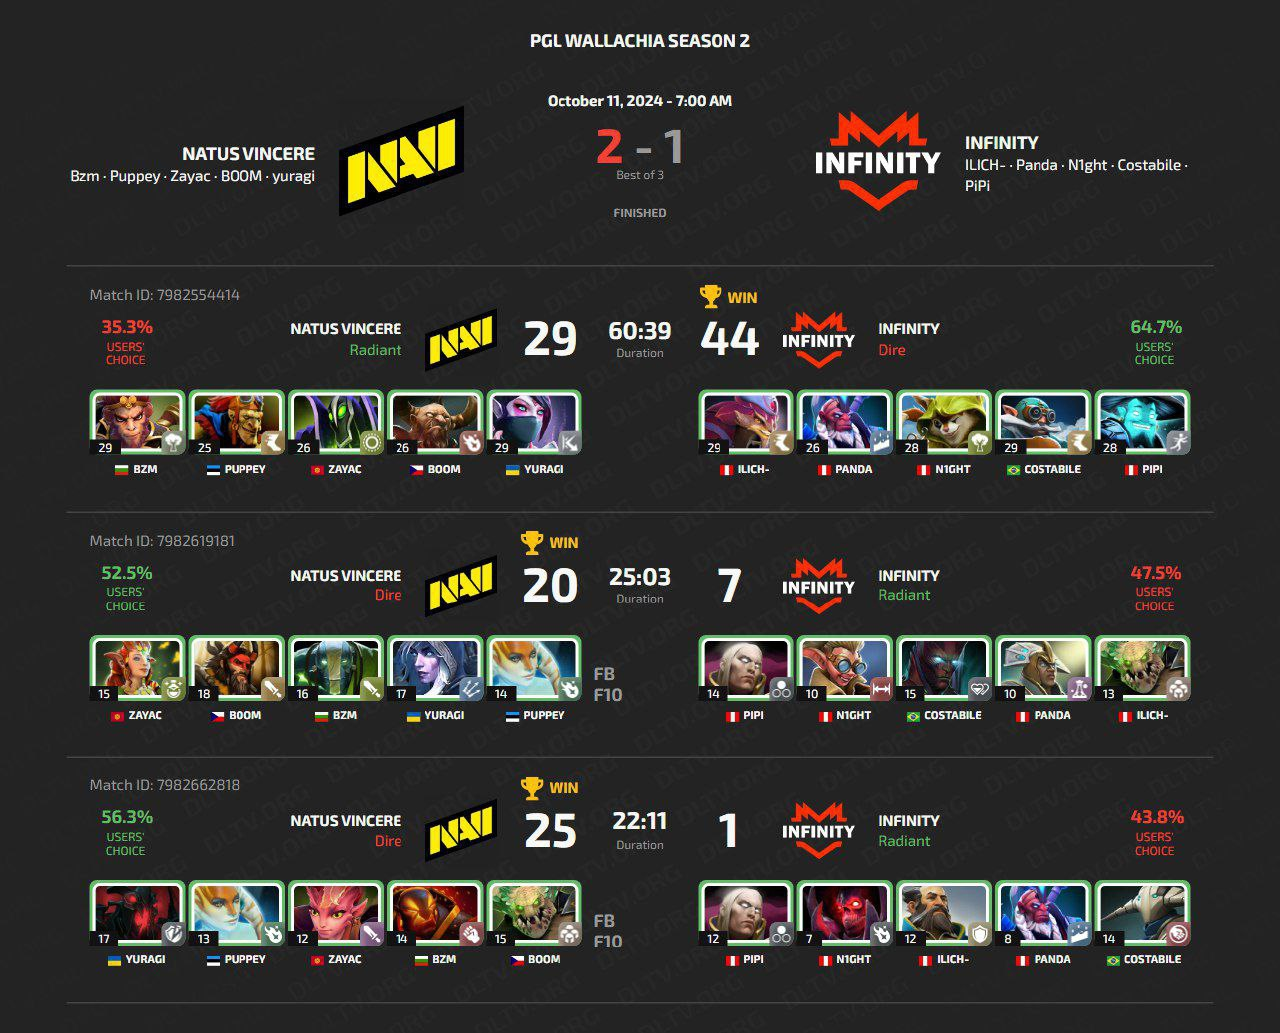Click COSTABILE's Sven portrait in game three
The image size is (1280, 1033).
(x=1143, y=914)
